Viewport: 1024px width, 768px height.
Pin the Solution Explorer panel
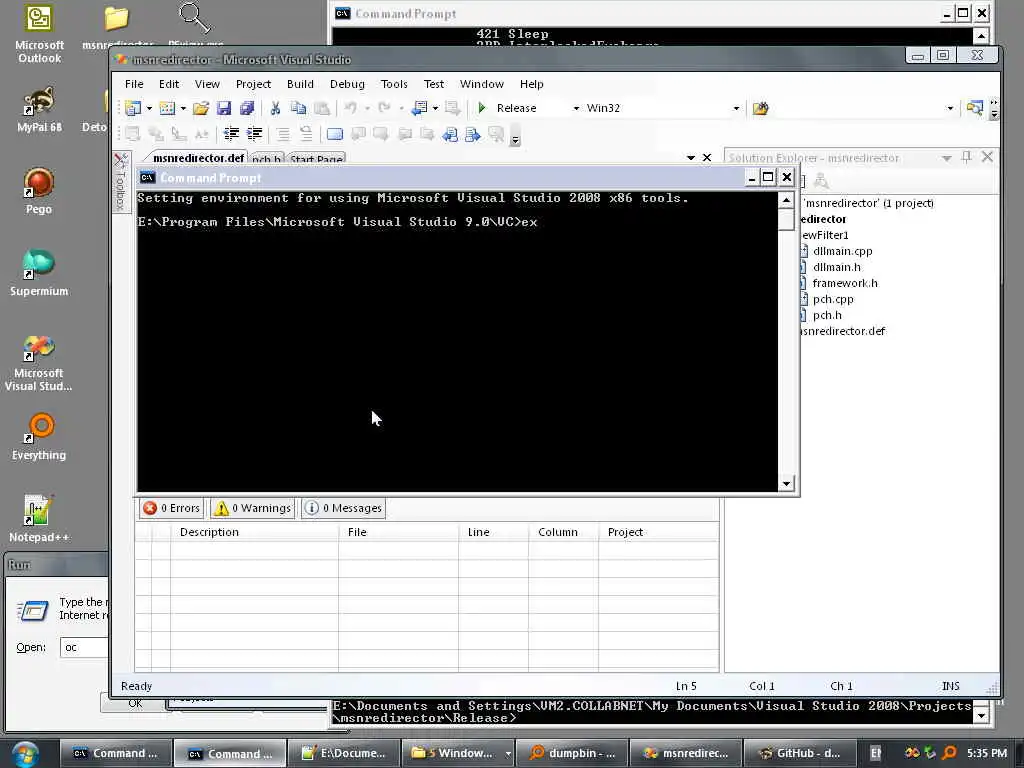pos(967,157)
